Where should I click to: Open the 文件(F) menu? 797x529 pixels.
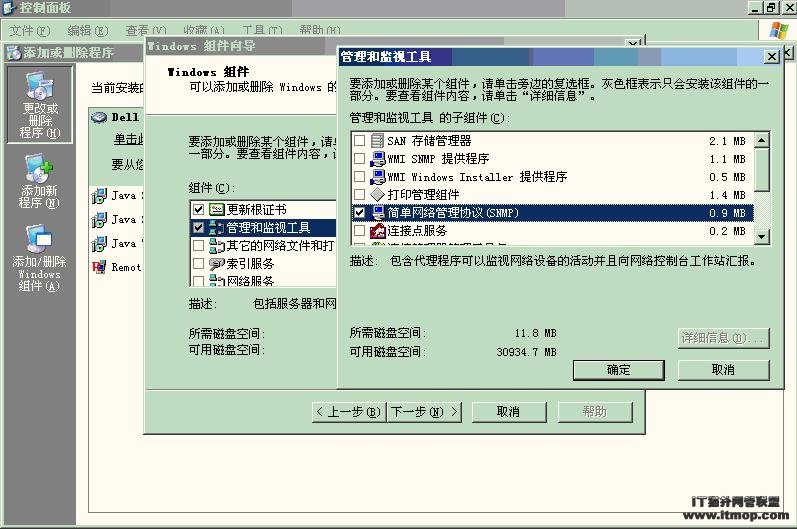[x=29, y=30]
